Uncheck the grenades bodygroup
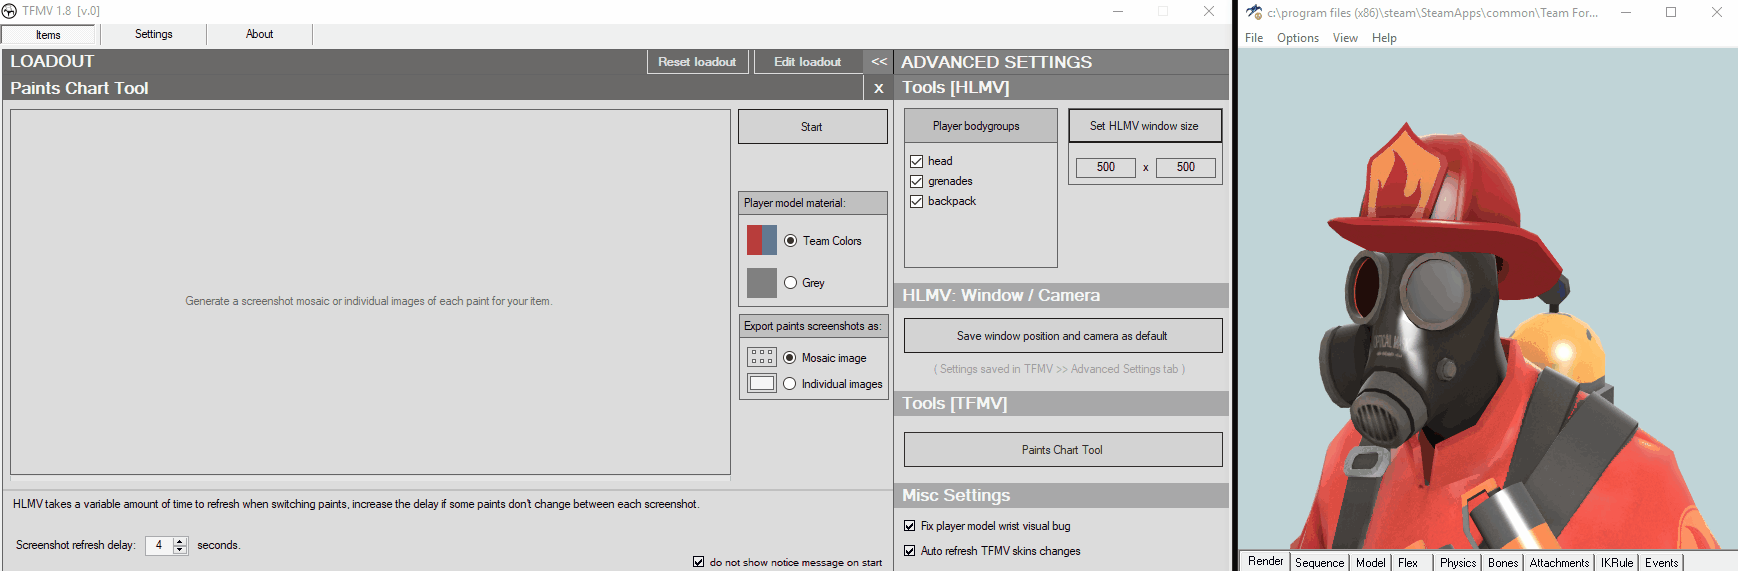The image size is (1738, 571). tap(916, 181)
